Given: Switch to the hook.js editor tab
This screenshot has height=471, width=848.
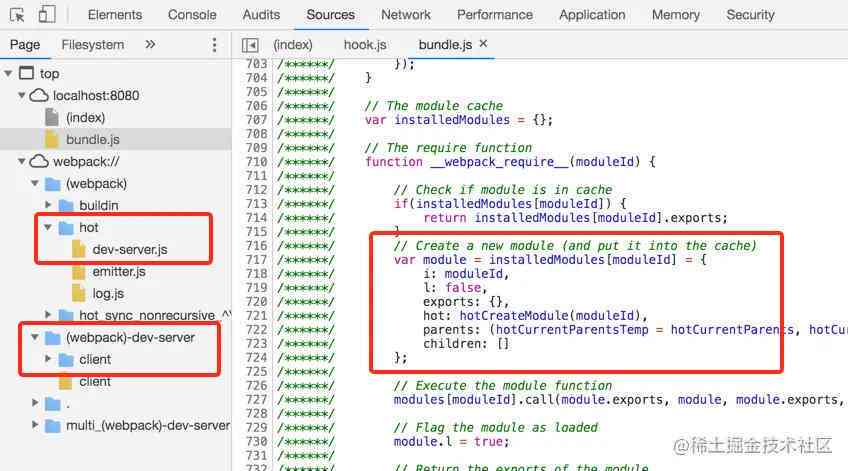Looking at the screenshot, I should (x=365, y=45).
